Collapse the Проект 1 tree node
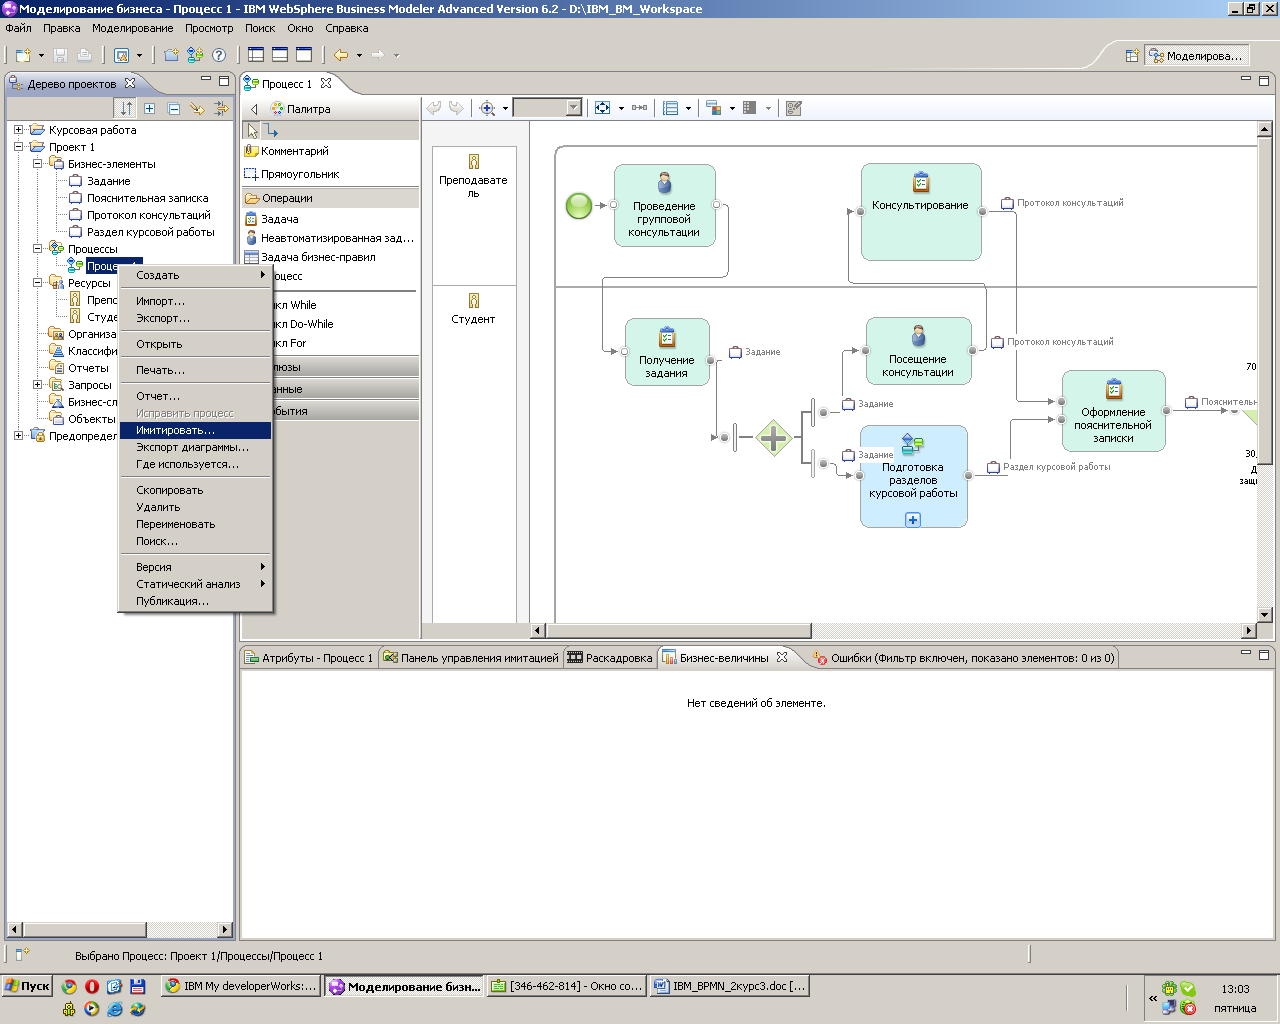This screenshot has width=1280, height=1024. [18, 147]
